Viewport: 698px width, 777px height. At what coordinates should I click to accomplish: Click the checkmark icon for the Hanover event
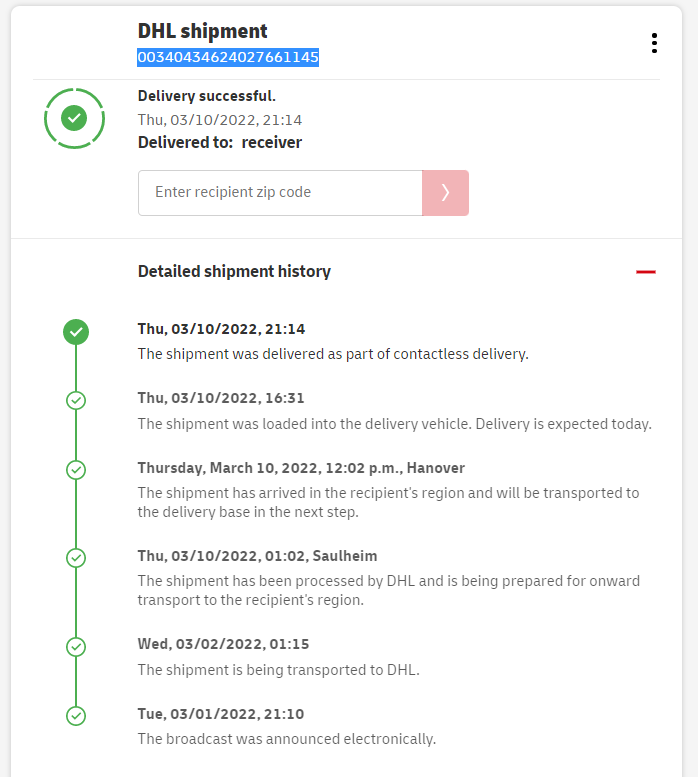75,469
